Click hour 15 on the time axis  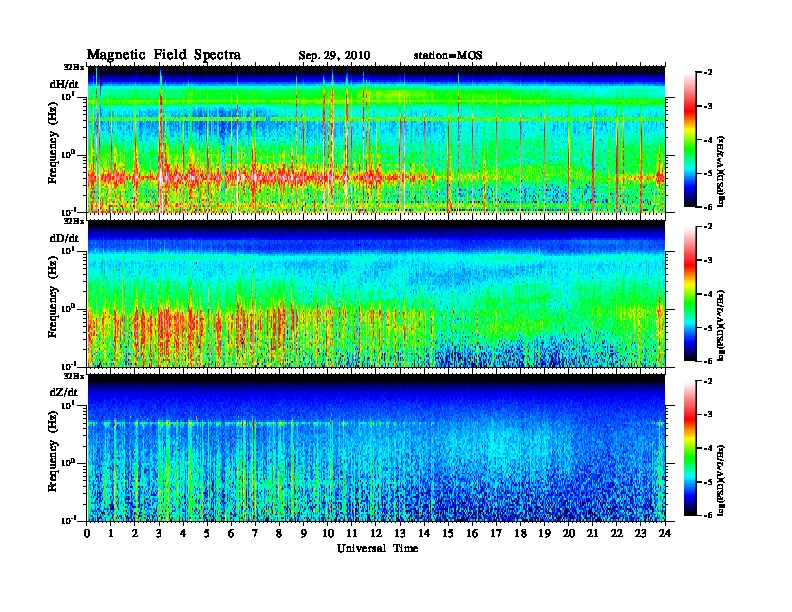pyautogui.click(x=448, y=534)
